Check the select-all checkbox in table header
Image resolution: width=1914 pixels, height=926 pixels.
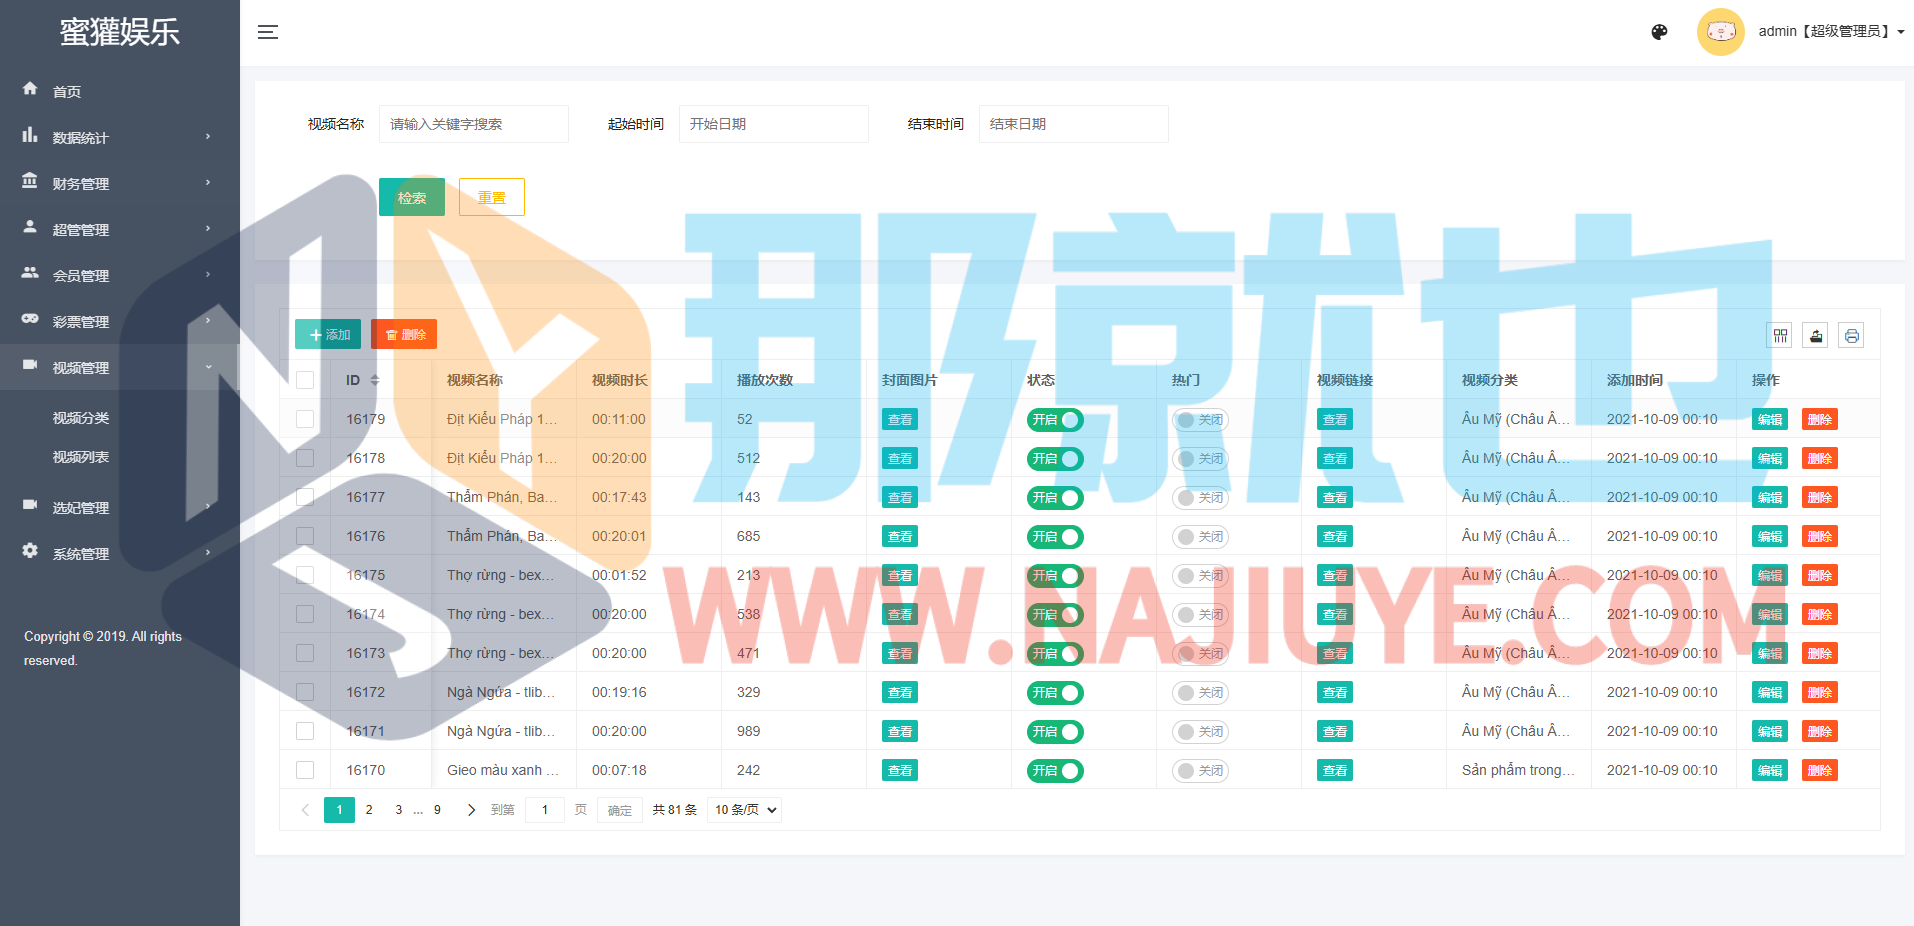coord(305,380)
